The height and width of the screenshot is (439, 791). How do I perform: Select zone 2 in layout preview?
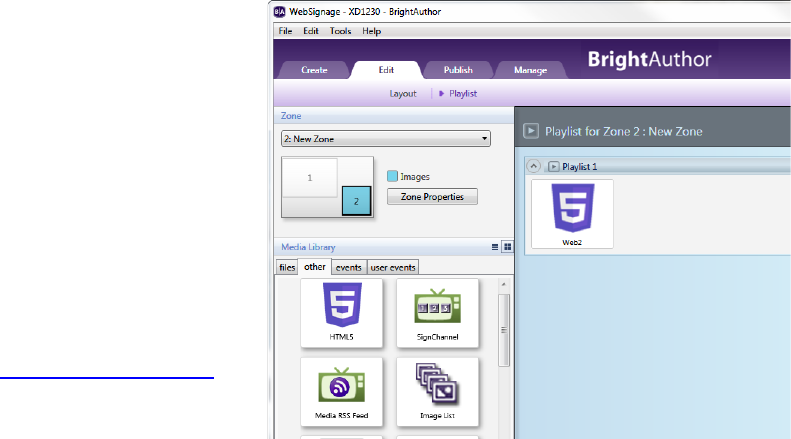click(356, 201)
